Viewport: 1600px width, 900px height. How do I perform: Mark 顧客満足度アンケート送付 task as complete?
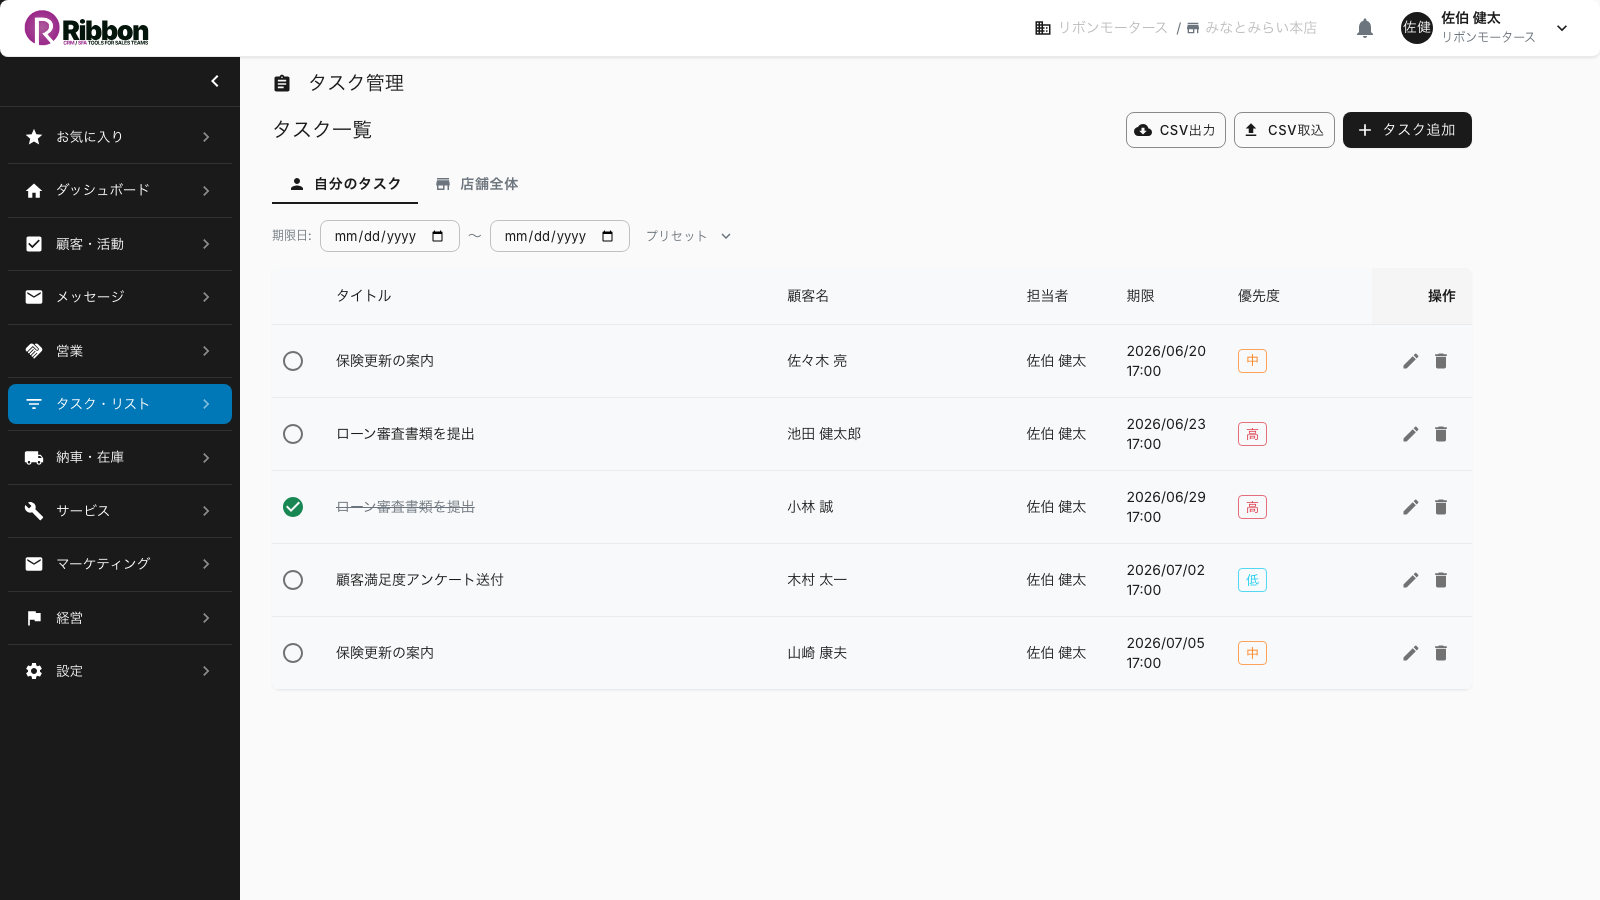(x=293, y=580)
